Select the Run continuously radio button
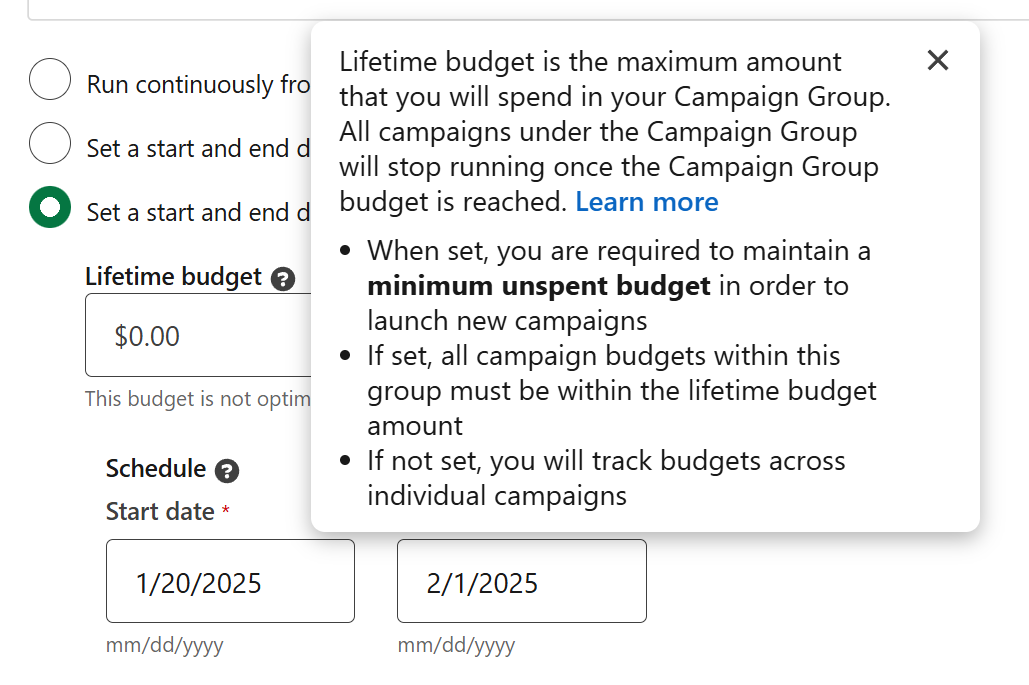This screenshot has width=1029, height=685. [50, 79]
